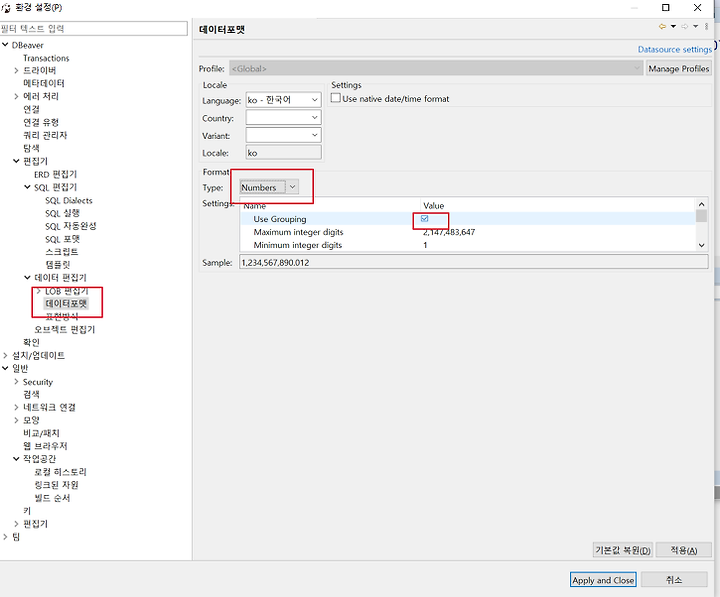Select 오브젝트 편집기 in the tree
720x597 pixels.
(64, 329)
